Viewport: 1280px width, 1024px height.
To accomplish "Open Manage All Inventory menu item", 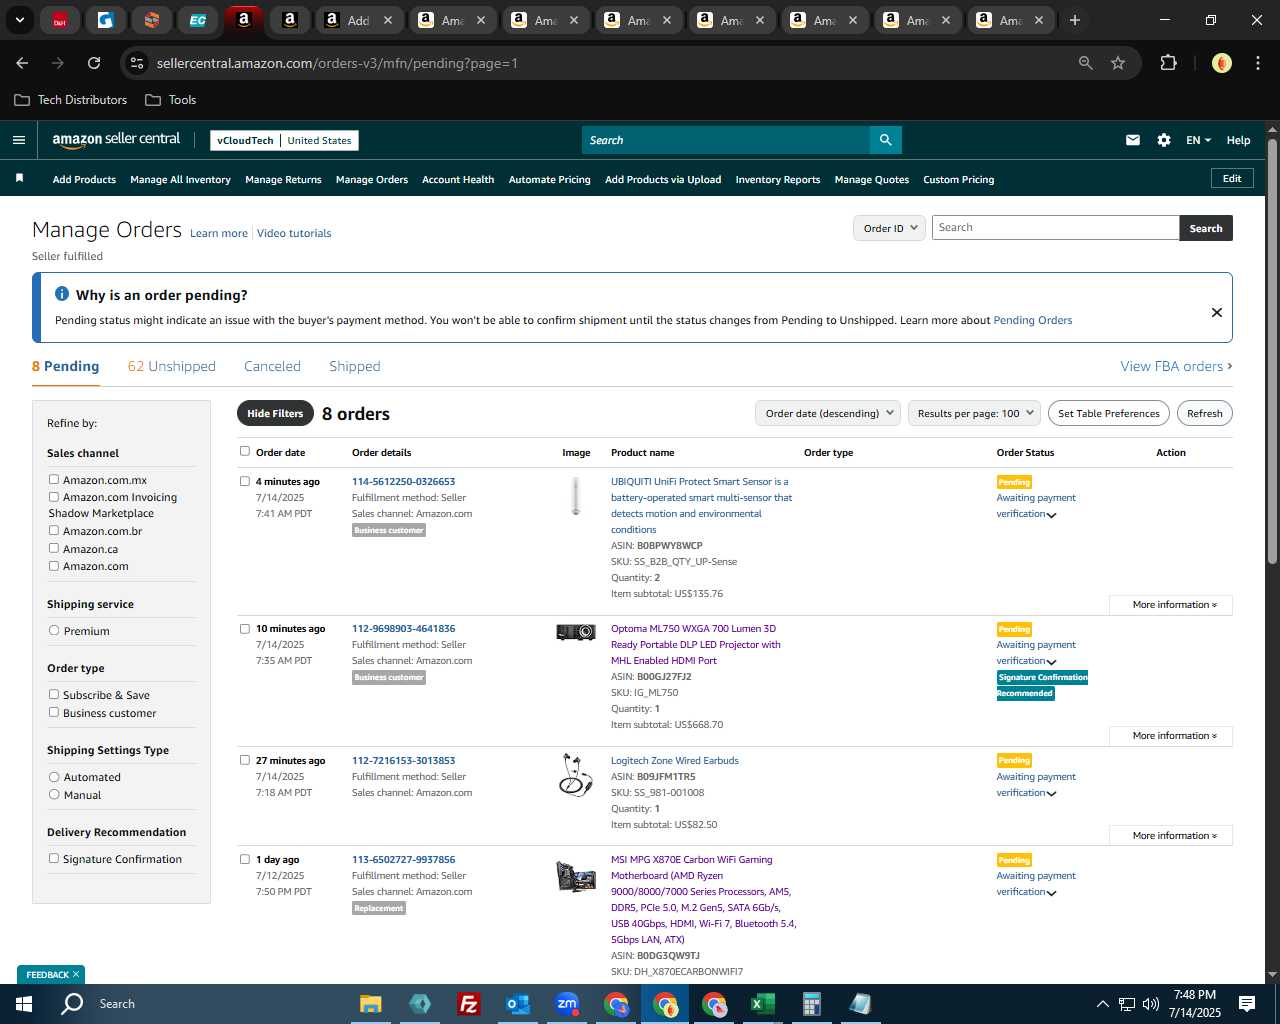I will (x=180, y=180).
